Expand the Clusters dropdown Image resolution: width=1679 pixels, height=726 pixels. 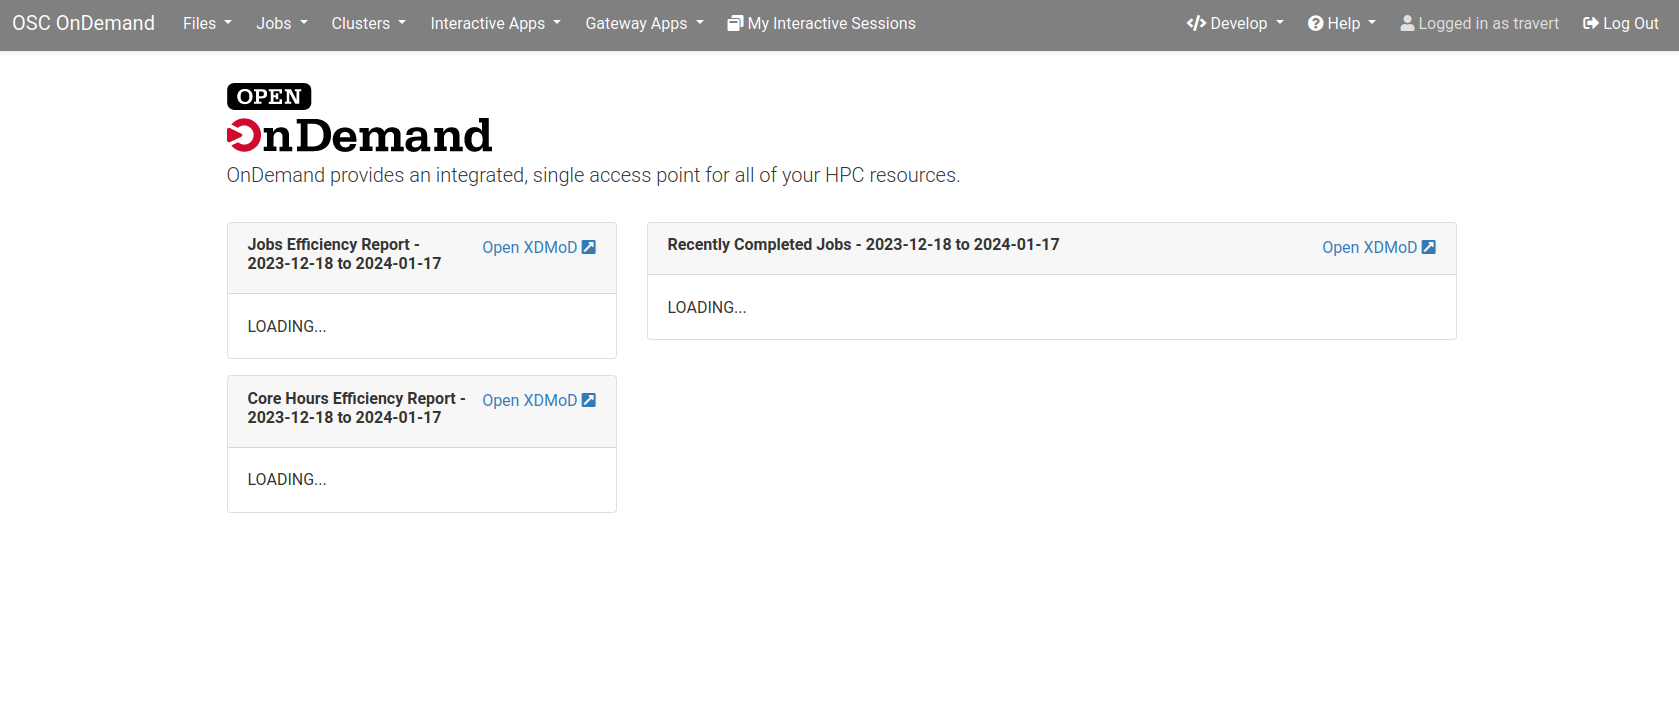click(368, 23)
